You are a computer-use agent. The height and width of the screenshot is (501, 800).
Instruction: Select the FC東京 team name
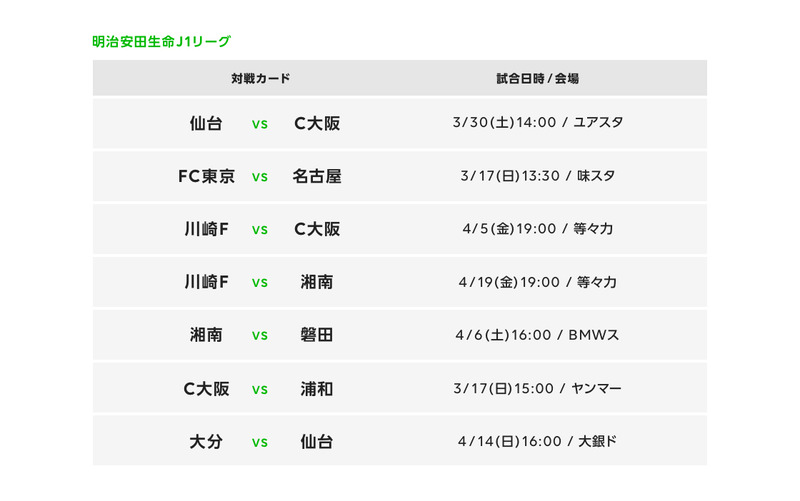[206, 177]
